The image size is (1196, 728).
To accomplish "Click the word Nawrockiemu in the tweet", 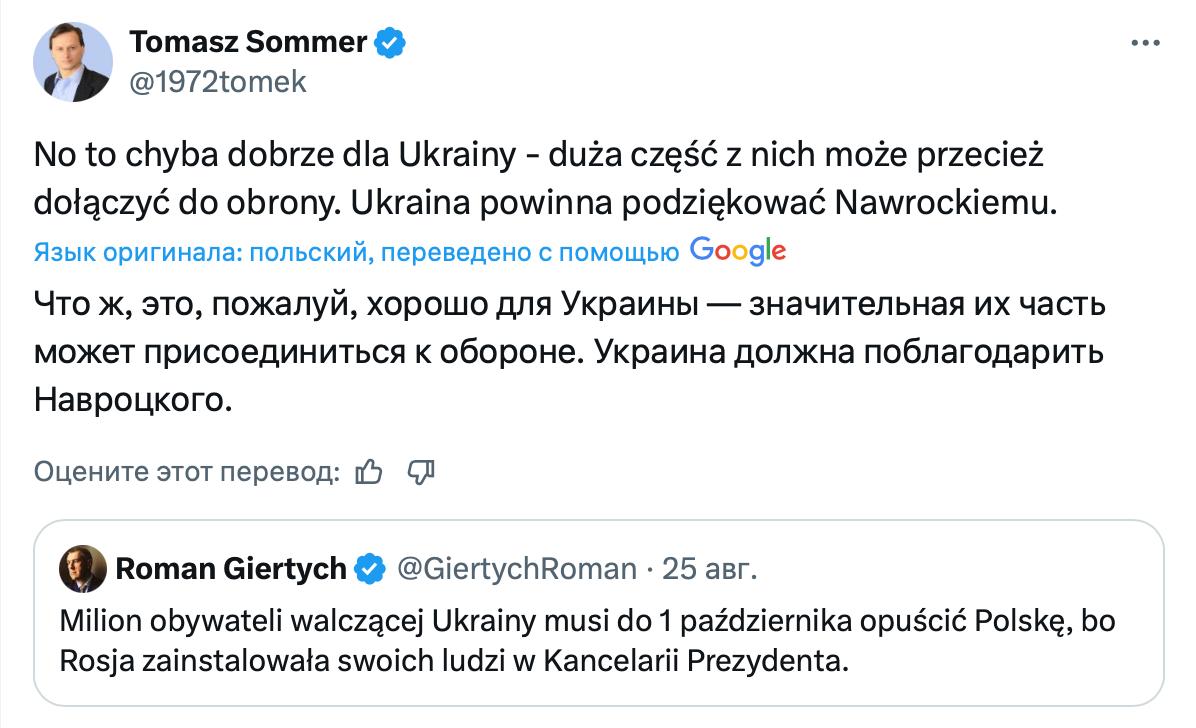I will coord(947,204).
